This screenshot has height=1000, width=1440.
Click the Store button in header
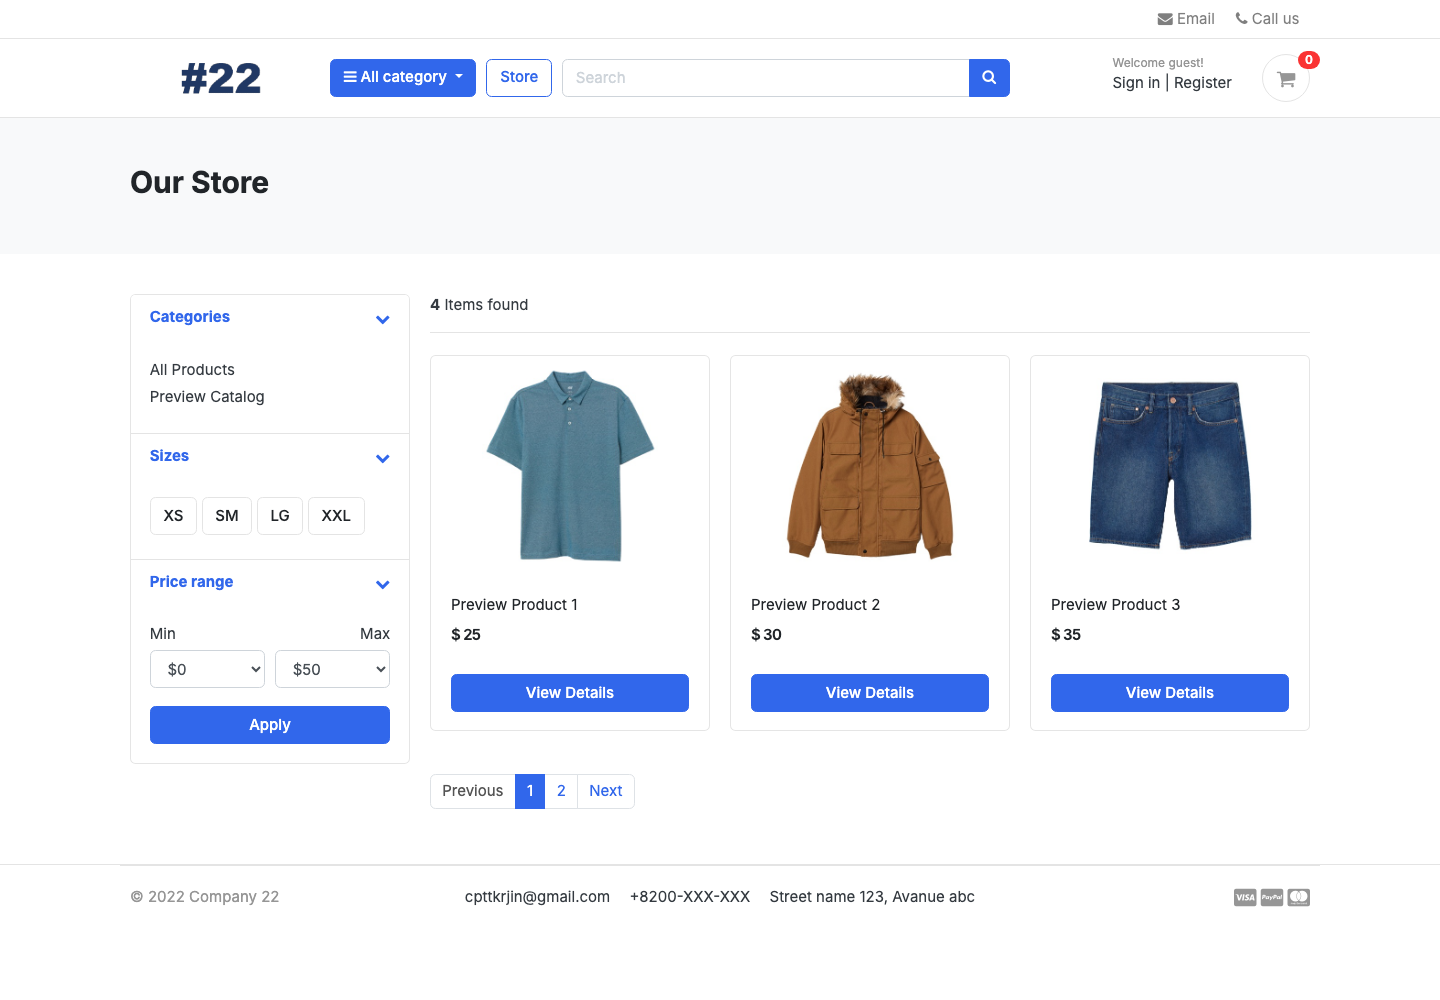click(x=519, y=78)
